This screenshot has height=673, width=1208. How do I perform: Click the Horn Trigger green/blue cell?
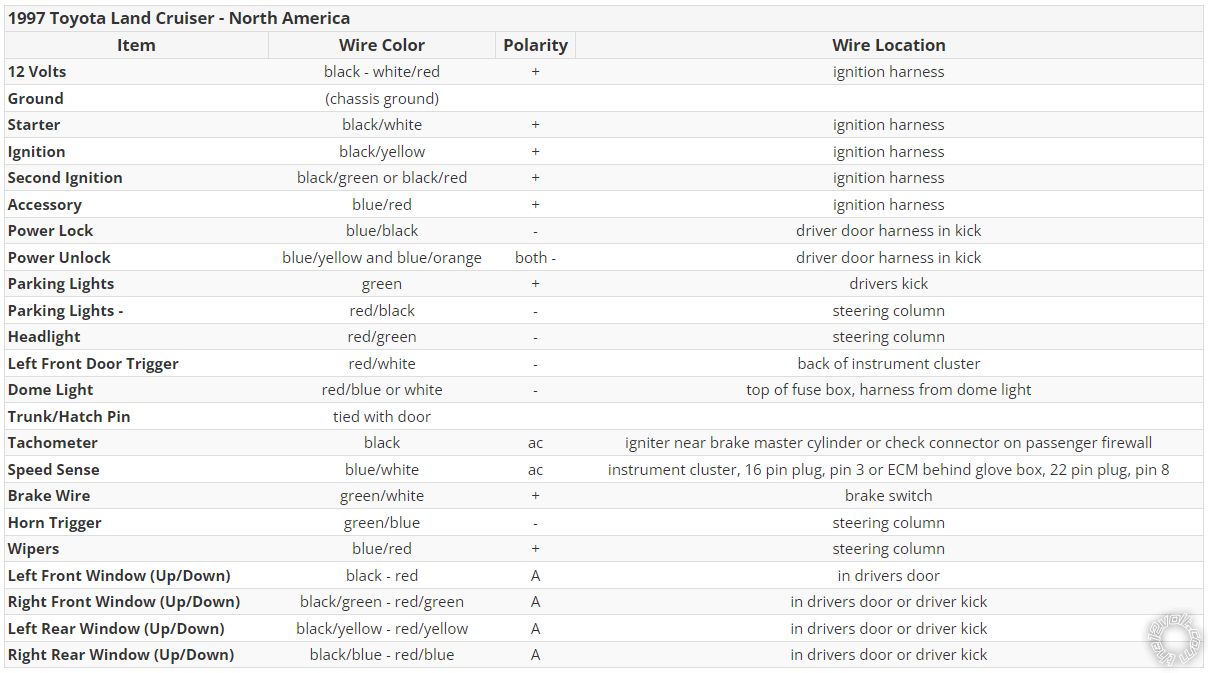click(382, 522)
